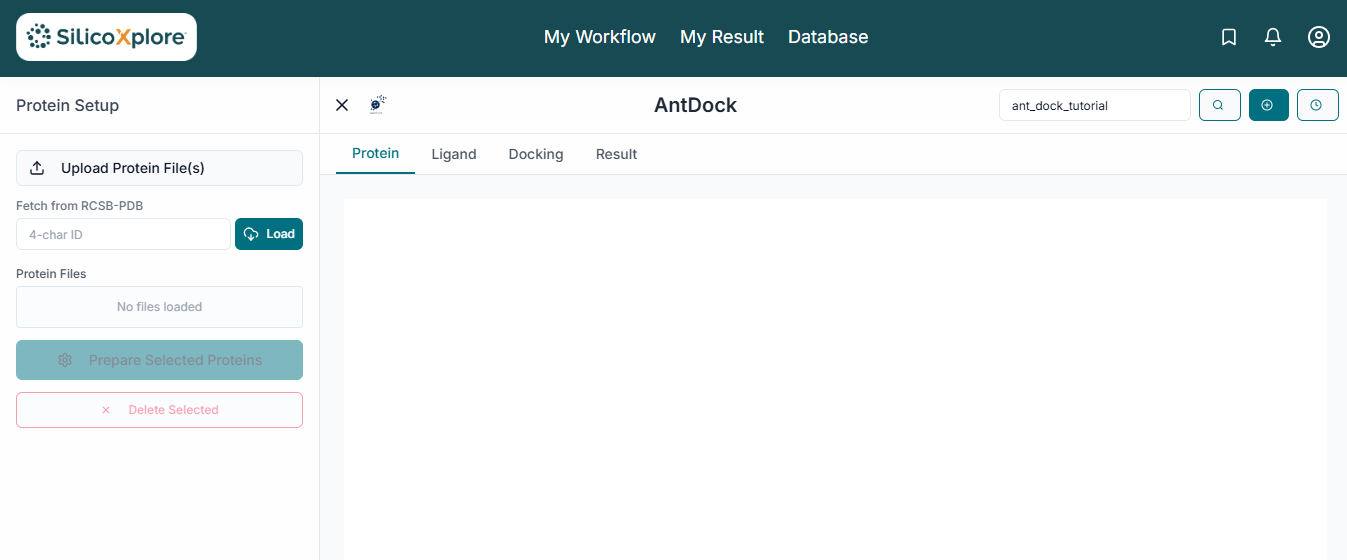Open My Workflow menu
The image size is (1347, 560).
pyautogui.click(x=600, y=37)
